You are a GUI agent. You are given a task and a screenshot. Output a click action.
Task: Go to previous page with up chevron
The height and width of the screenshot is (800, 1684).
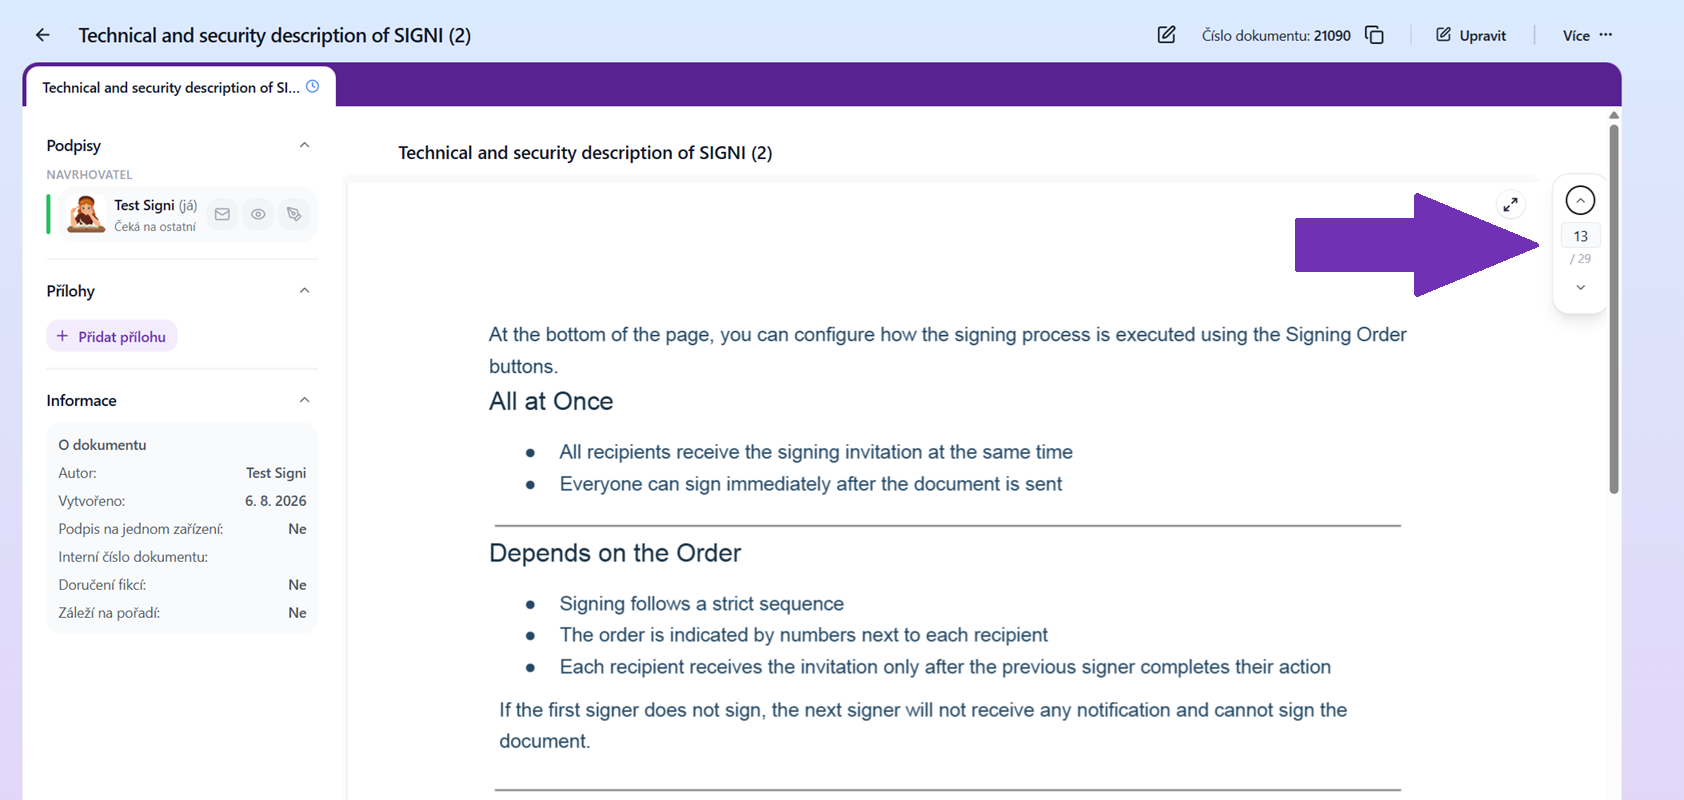click(1580, 200)
